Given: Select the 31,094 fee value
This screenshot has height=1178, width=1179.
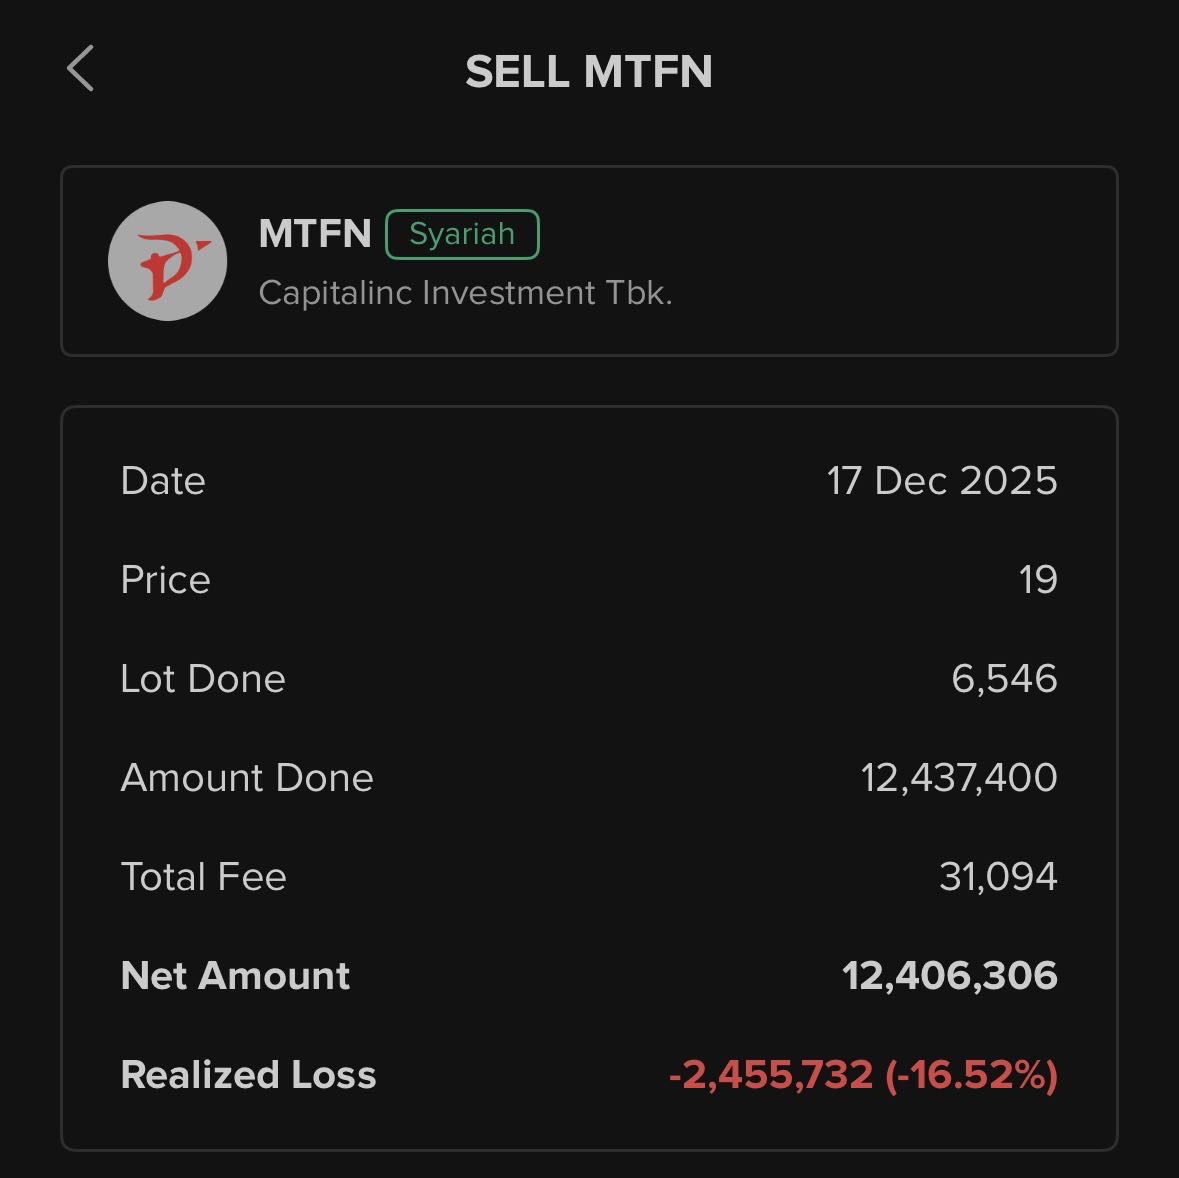Looking at the screenshot, I should pos(997,877).
